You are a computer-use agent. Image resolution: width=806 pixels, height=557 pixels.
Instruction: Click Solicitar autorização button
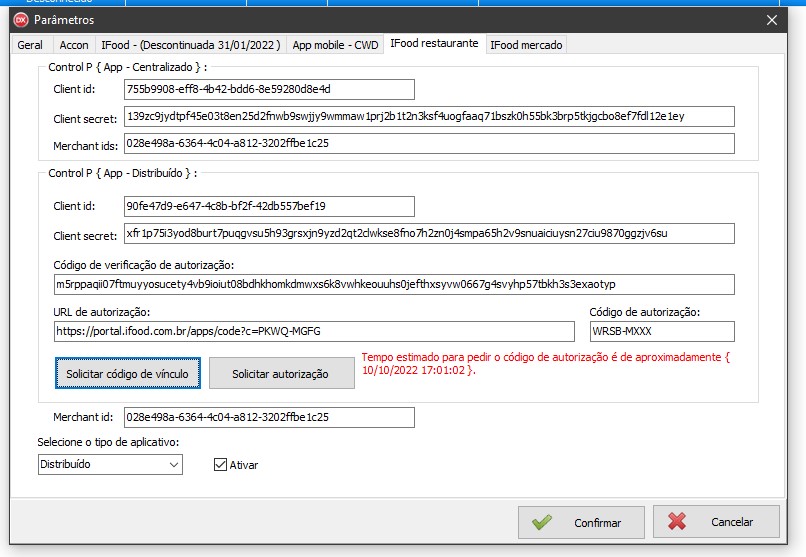pos(281,374)
